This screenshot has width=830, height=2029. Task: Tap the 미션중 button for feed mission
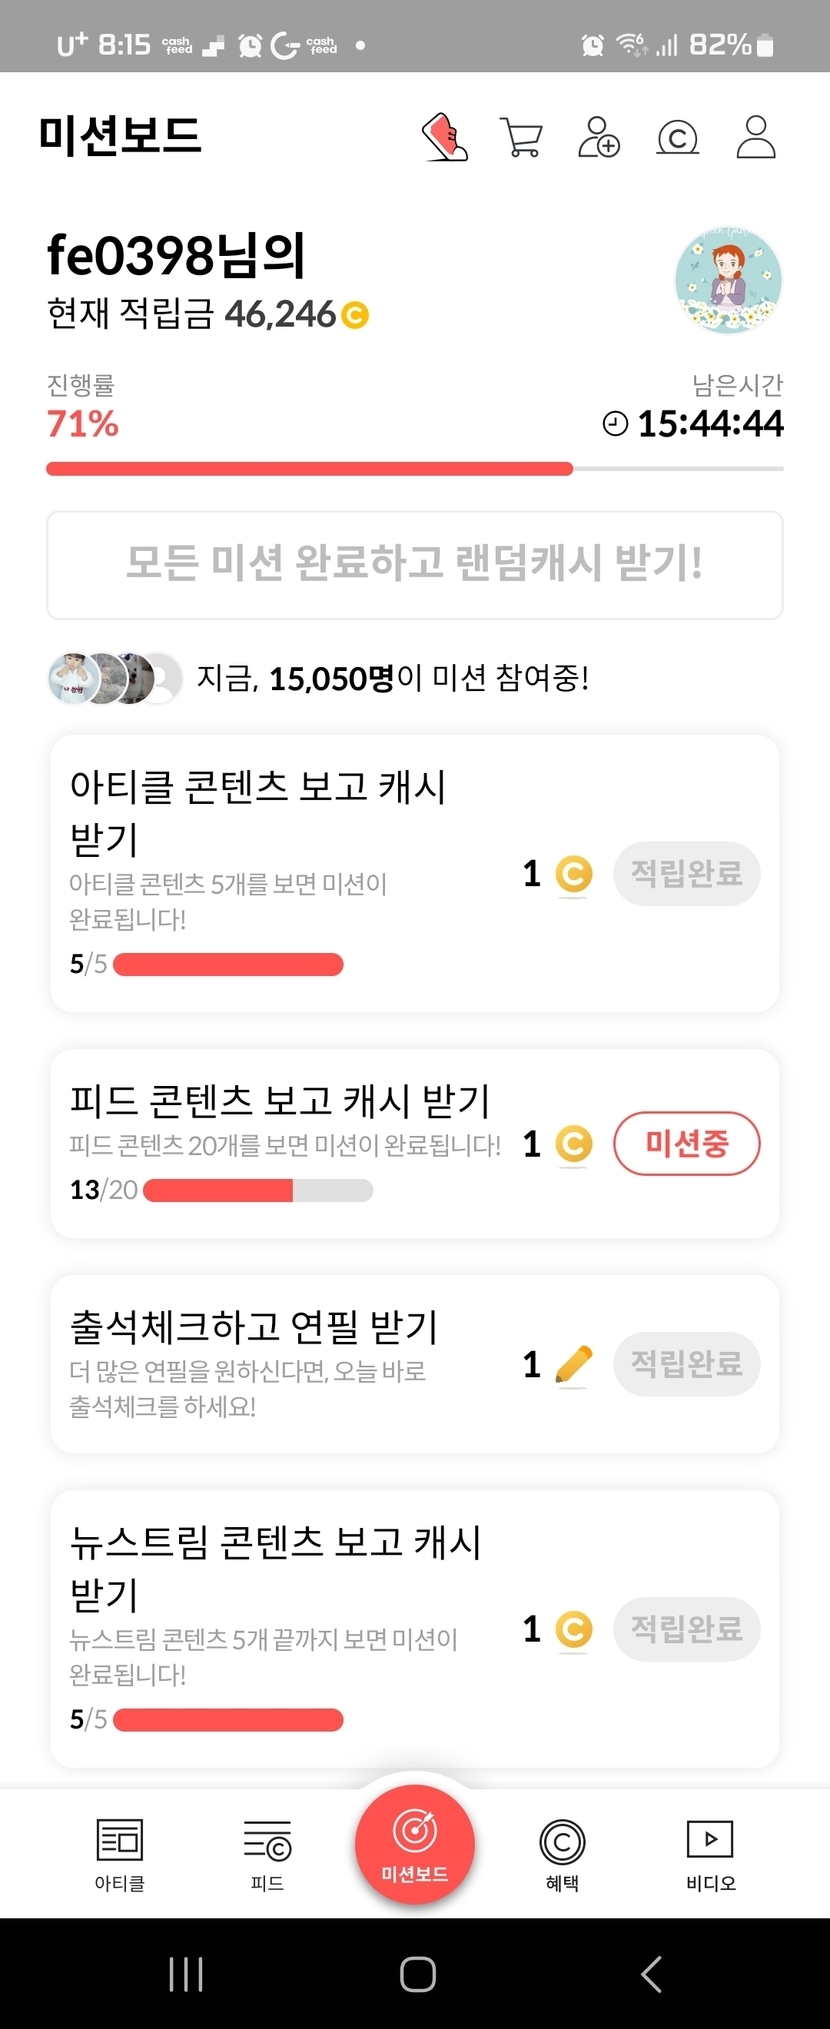[x=686, y=1143]
